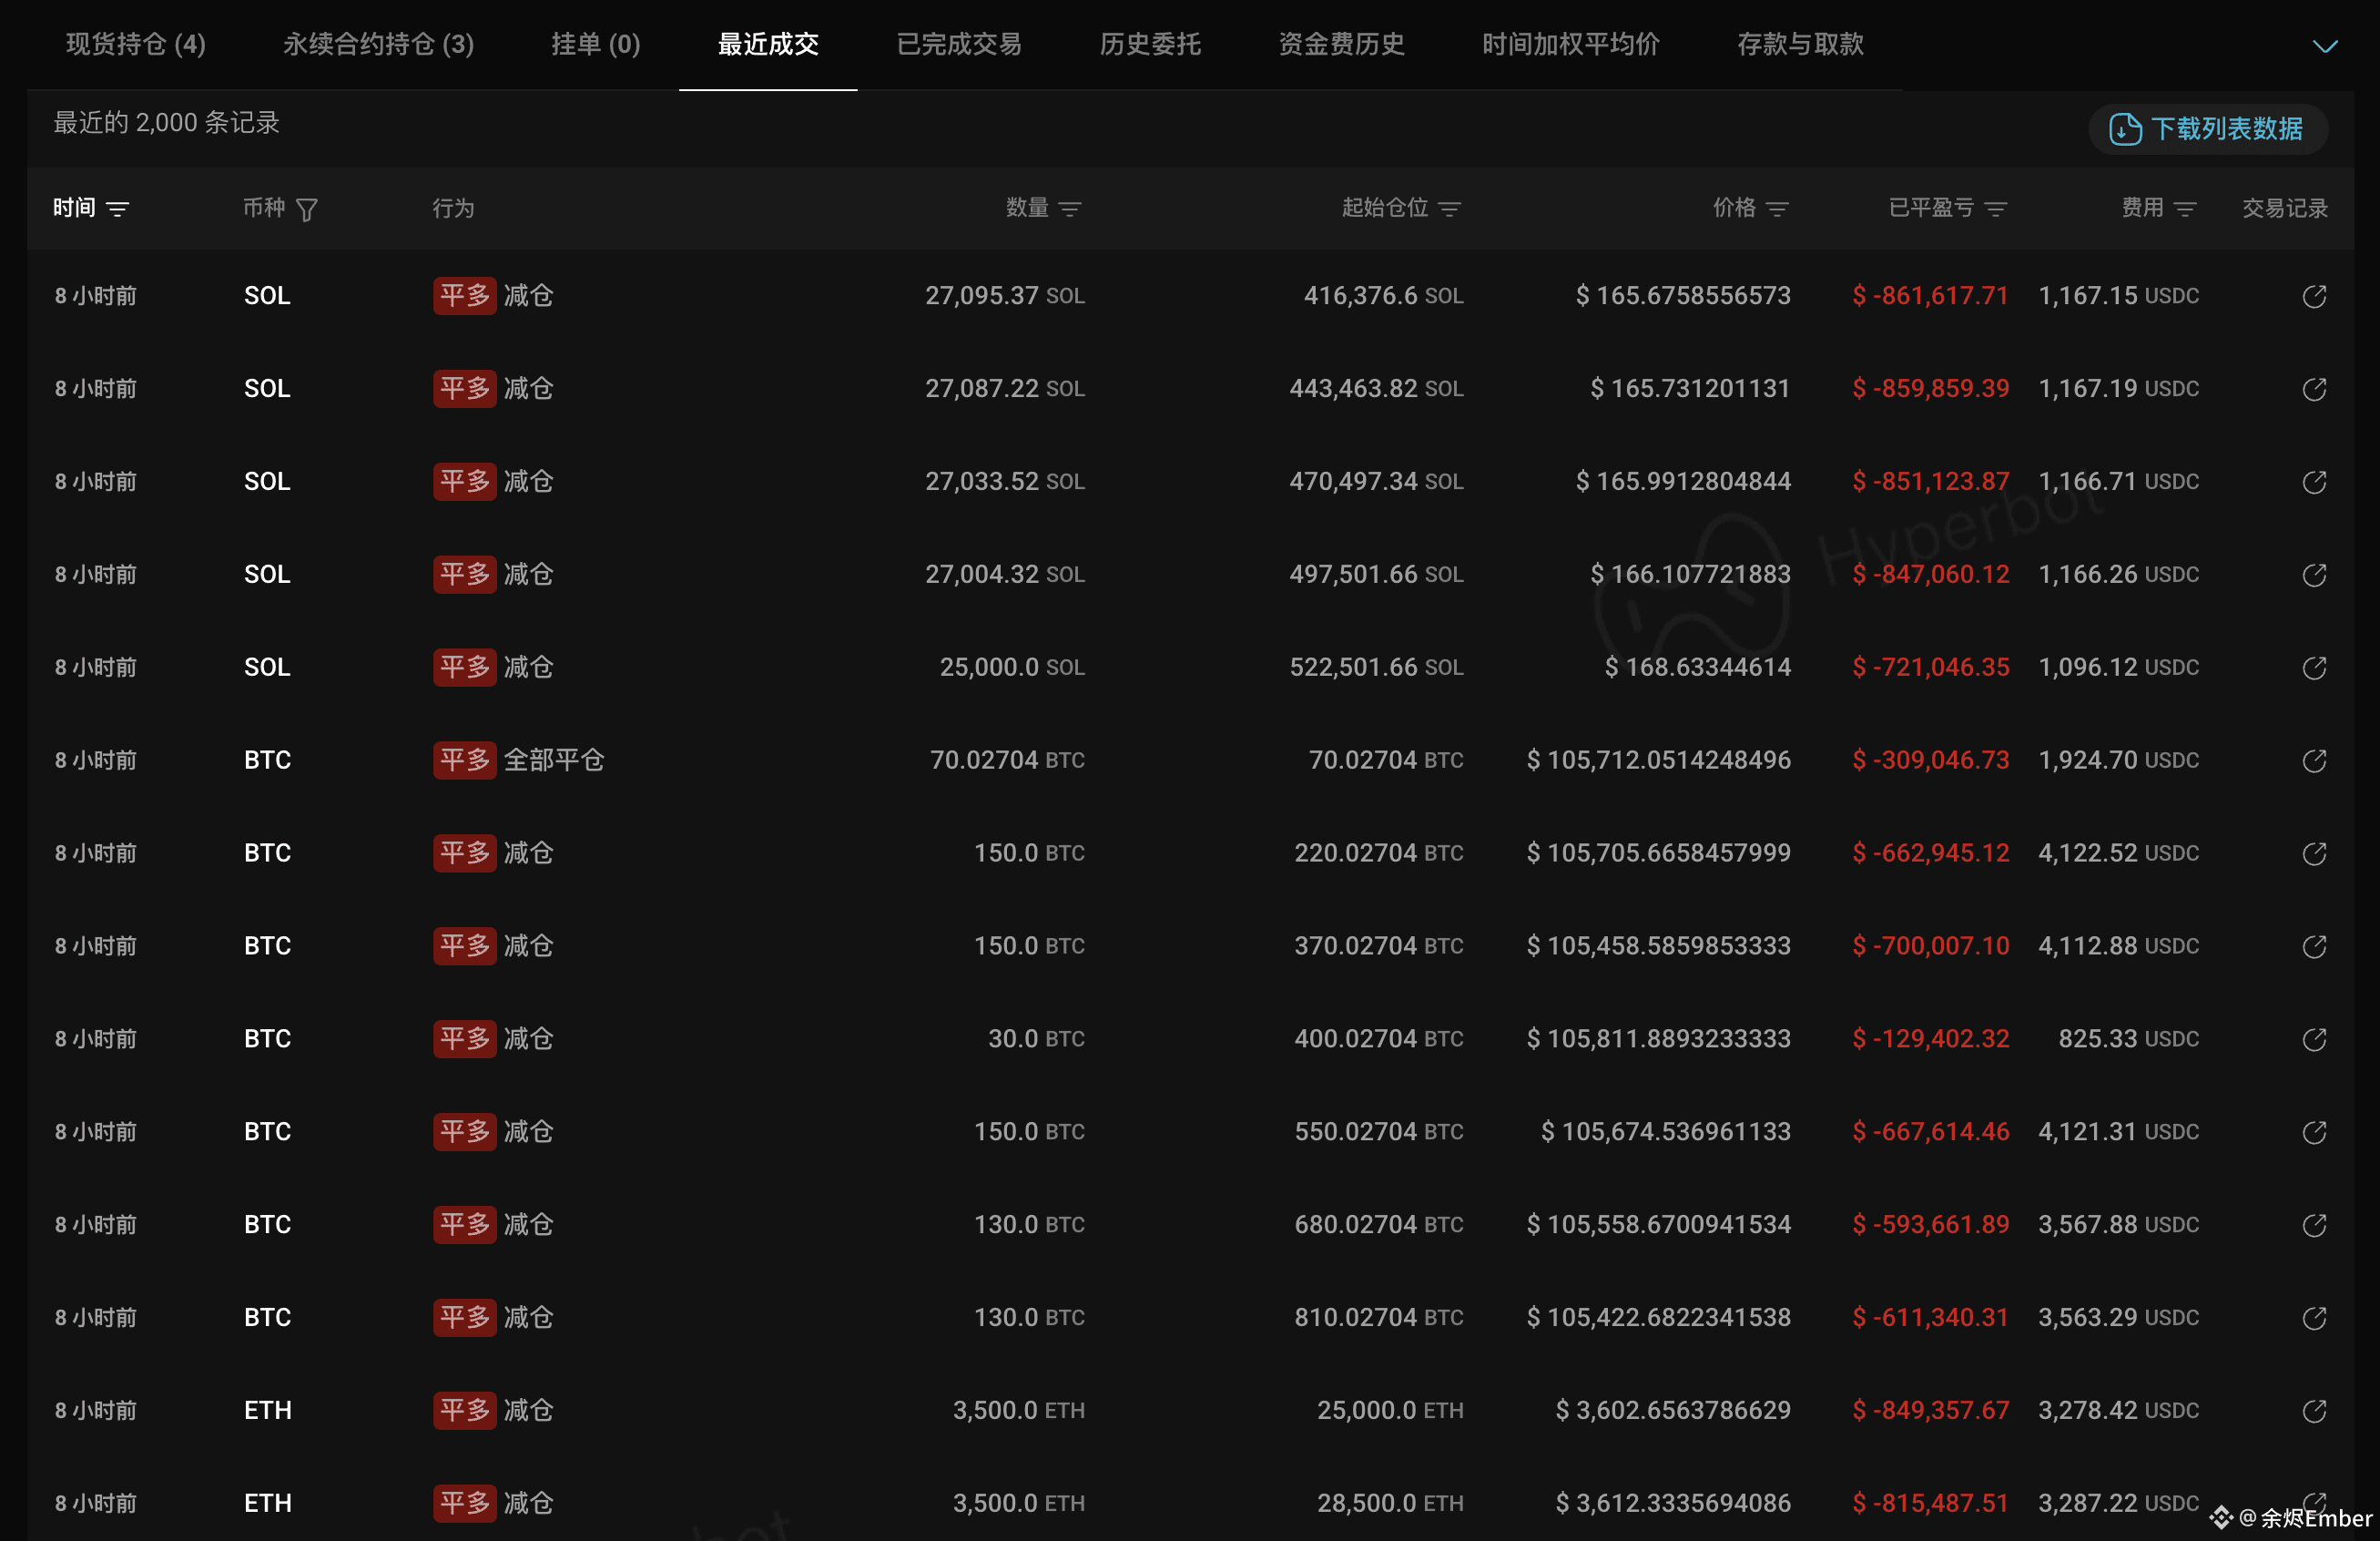Expand the top-right chevron dropdown
Screen dimensions: 2380x1541
[2325, 46]
